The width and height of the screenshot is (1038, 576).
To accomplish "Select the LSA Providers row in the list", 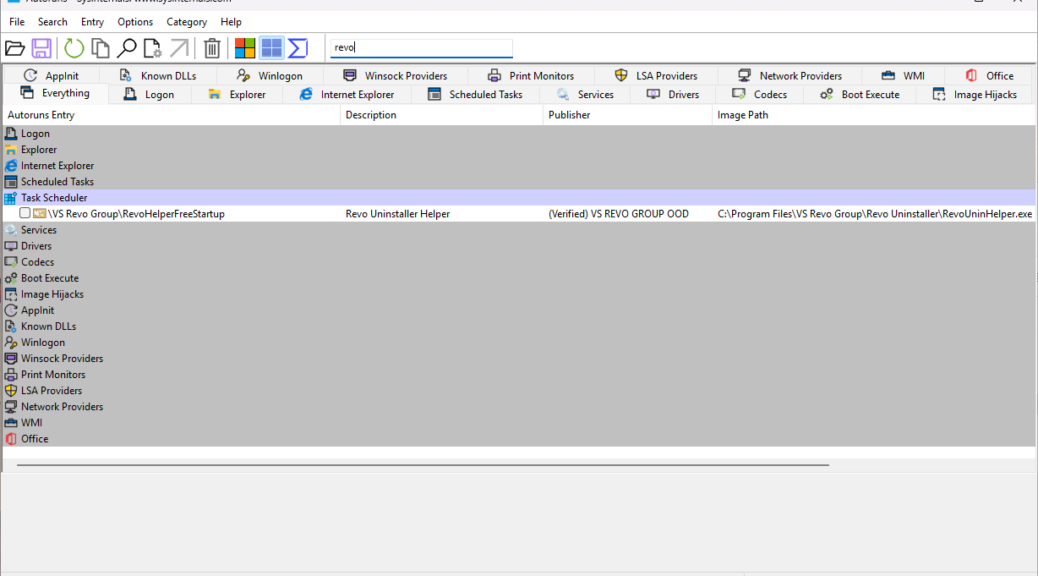I will (x=519, y=391).
